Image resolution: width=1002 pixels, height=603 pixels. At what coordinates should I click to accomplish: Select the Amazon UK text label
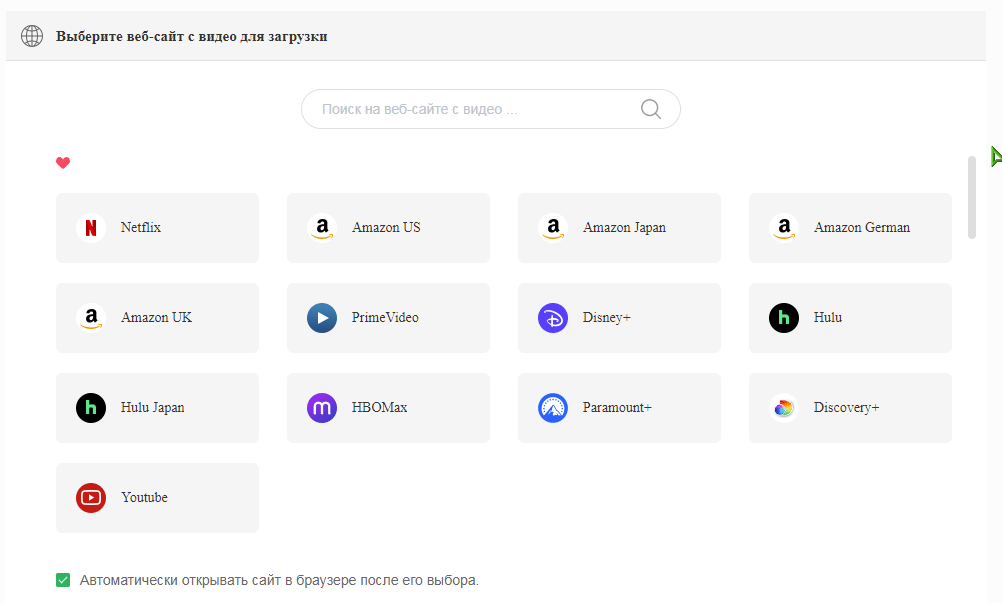coord(157,317)
